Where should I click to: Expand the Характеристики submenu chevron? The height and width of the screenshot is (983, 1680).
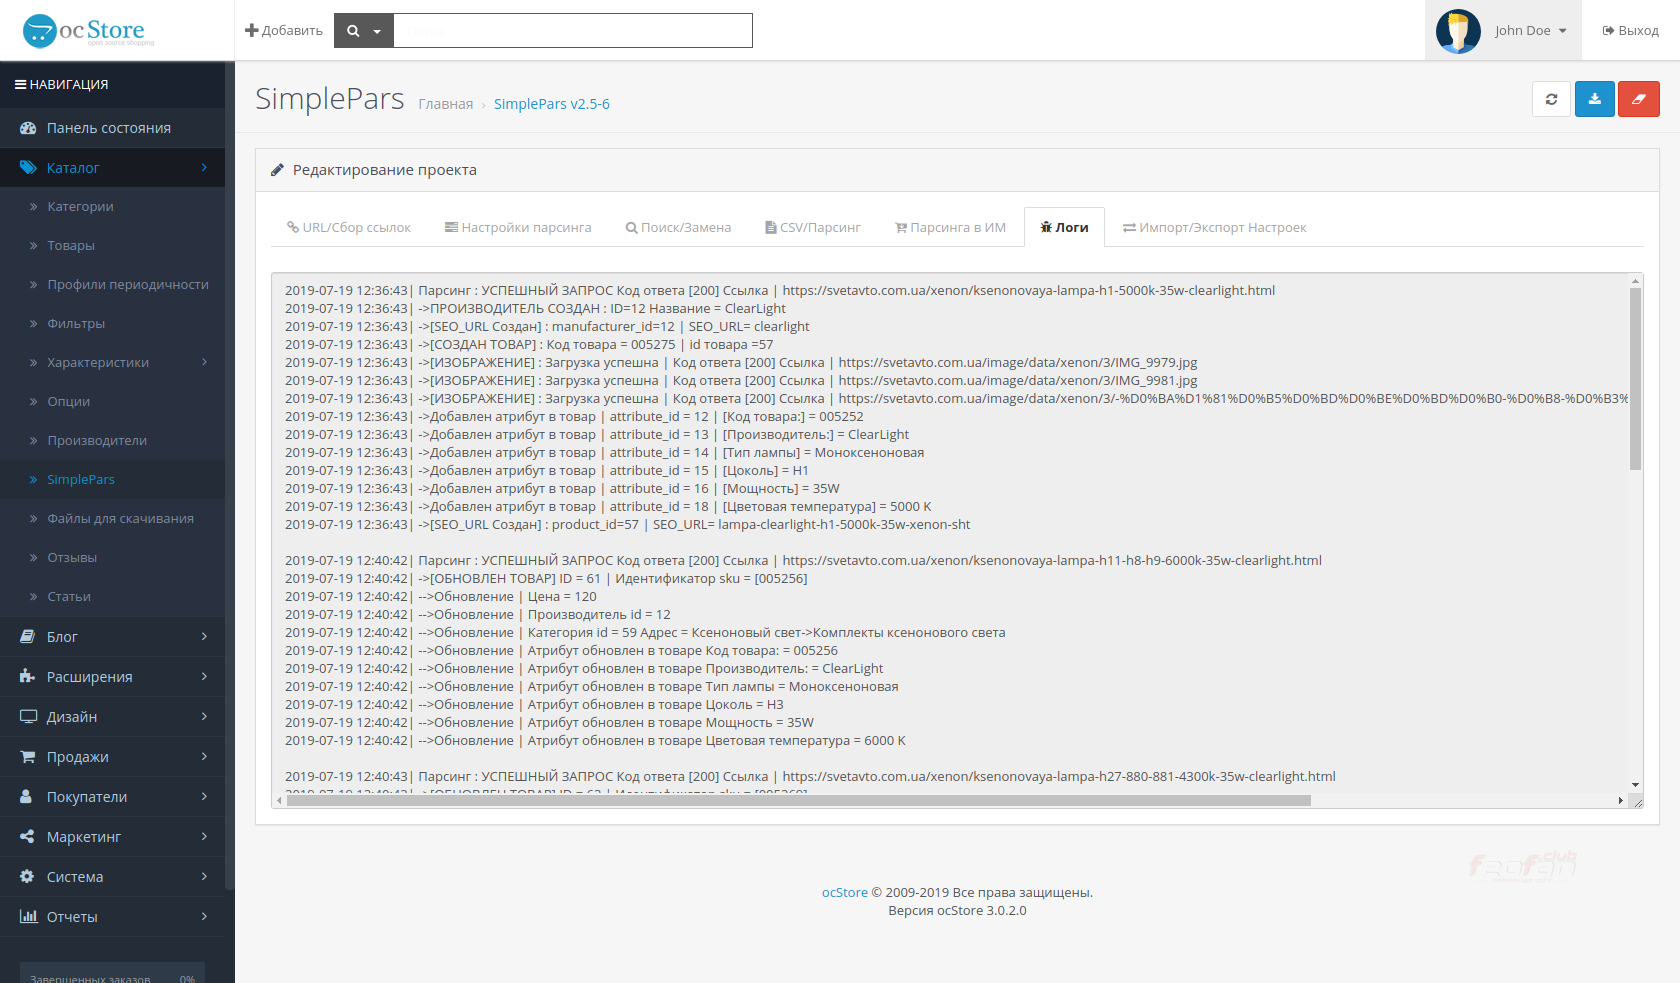point(204,362)
